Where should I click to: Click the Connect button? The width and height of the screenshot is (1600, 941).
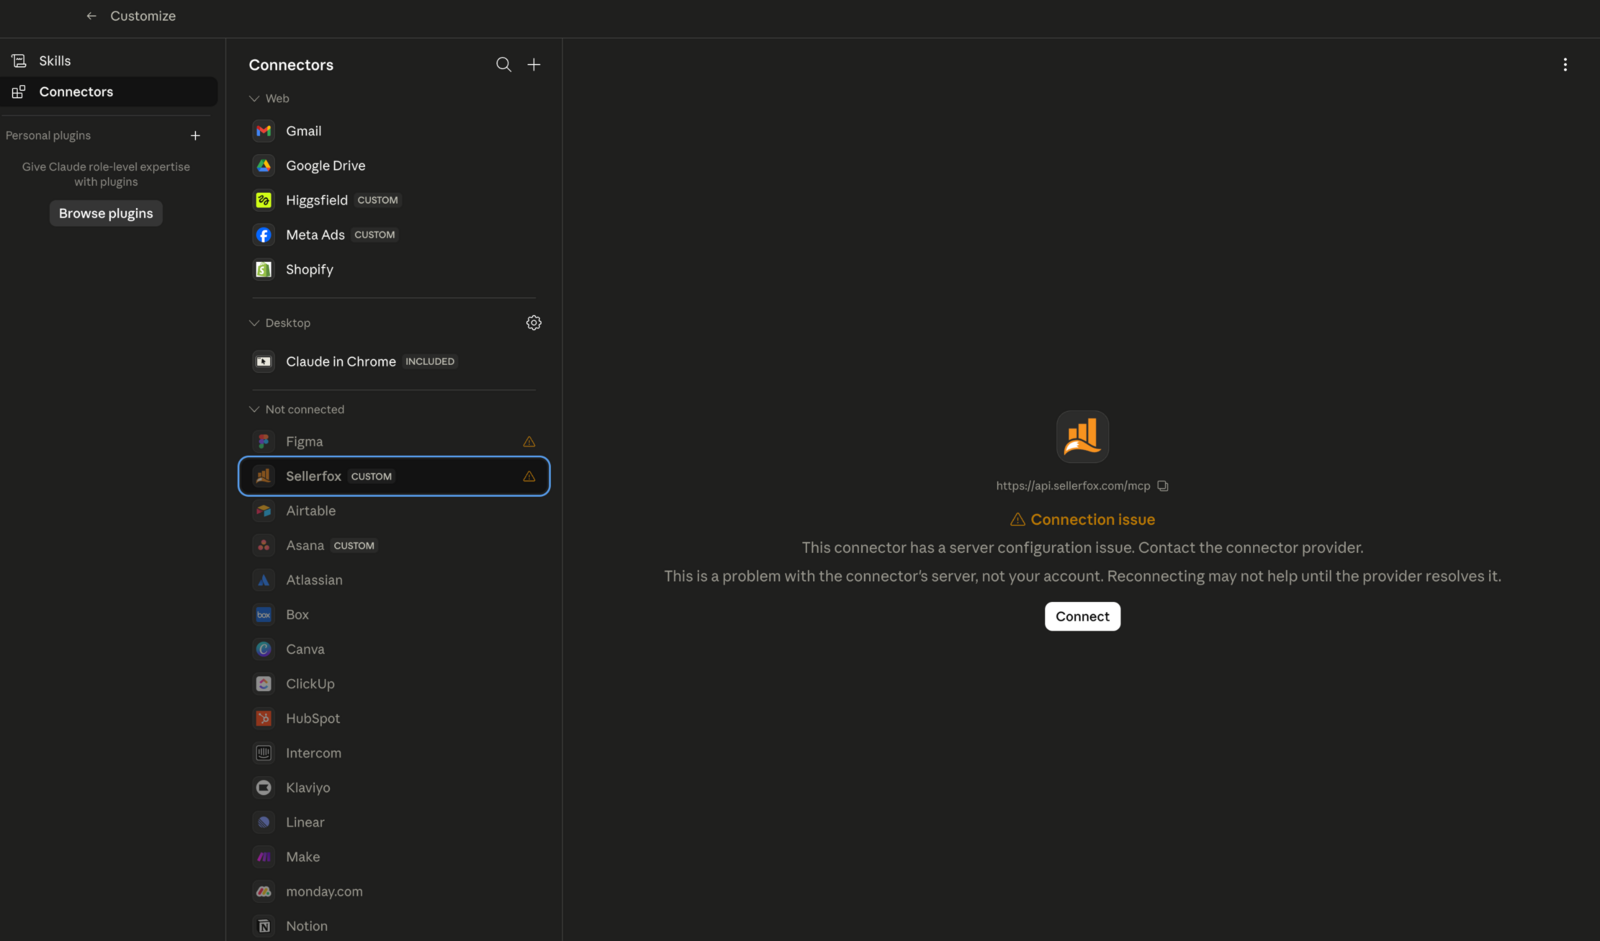(x=1083, y=617)
